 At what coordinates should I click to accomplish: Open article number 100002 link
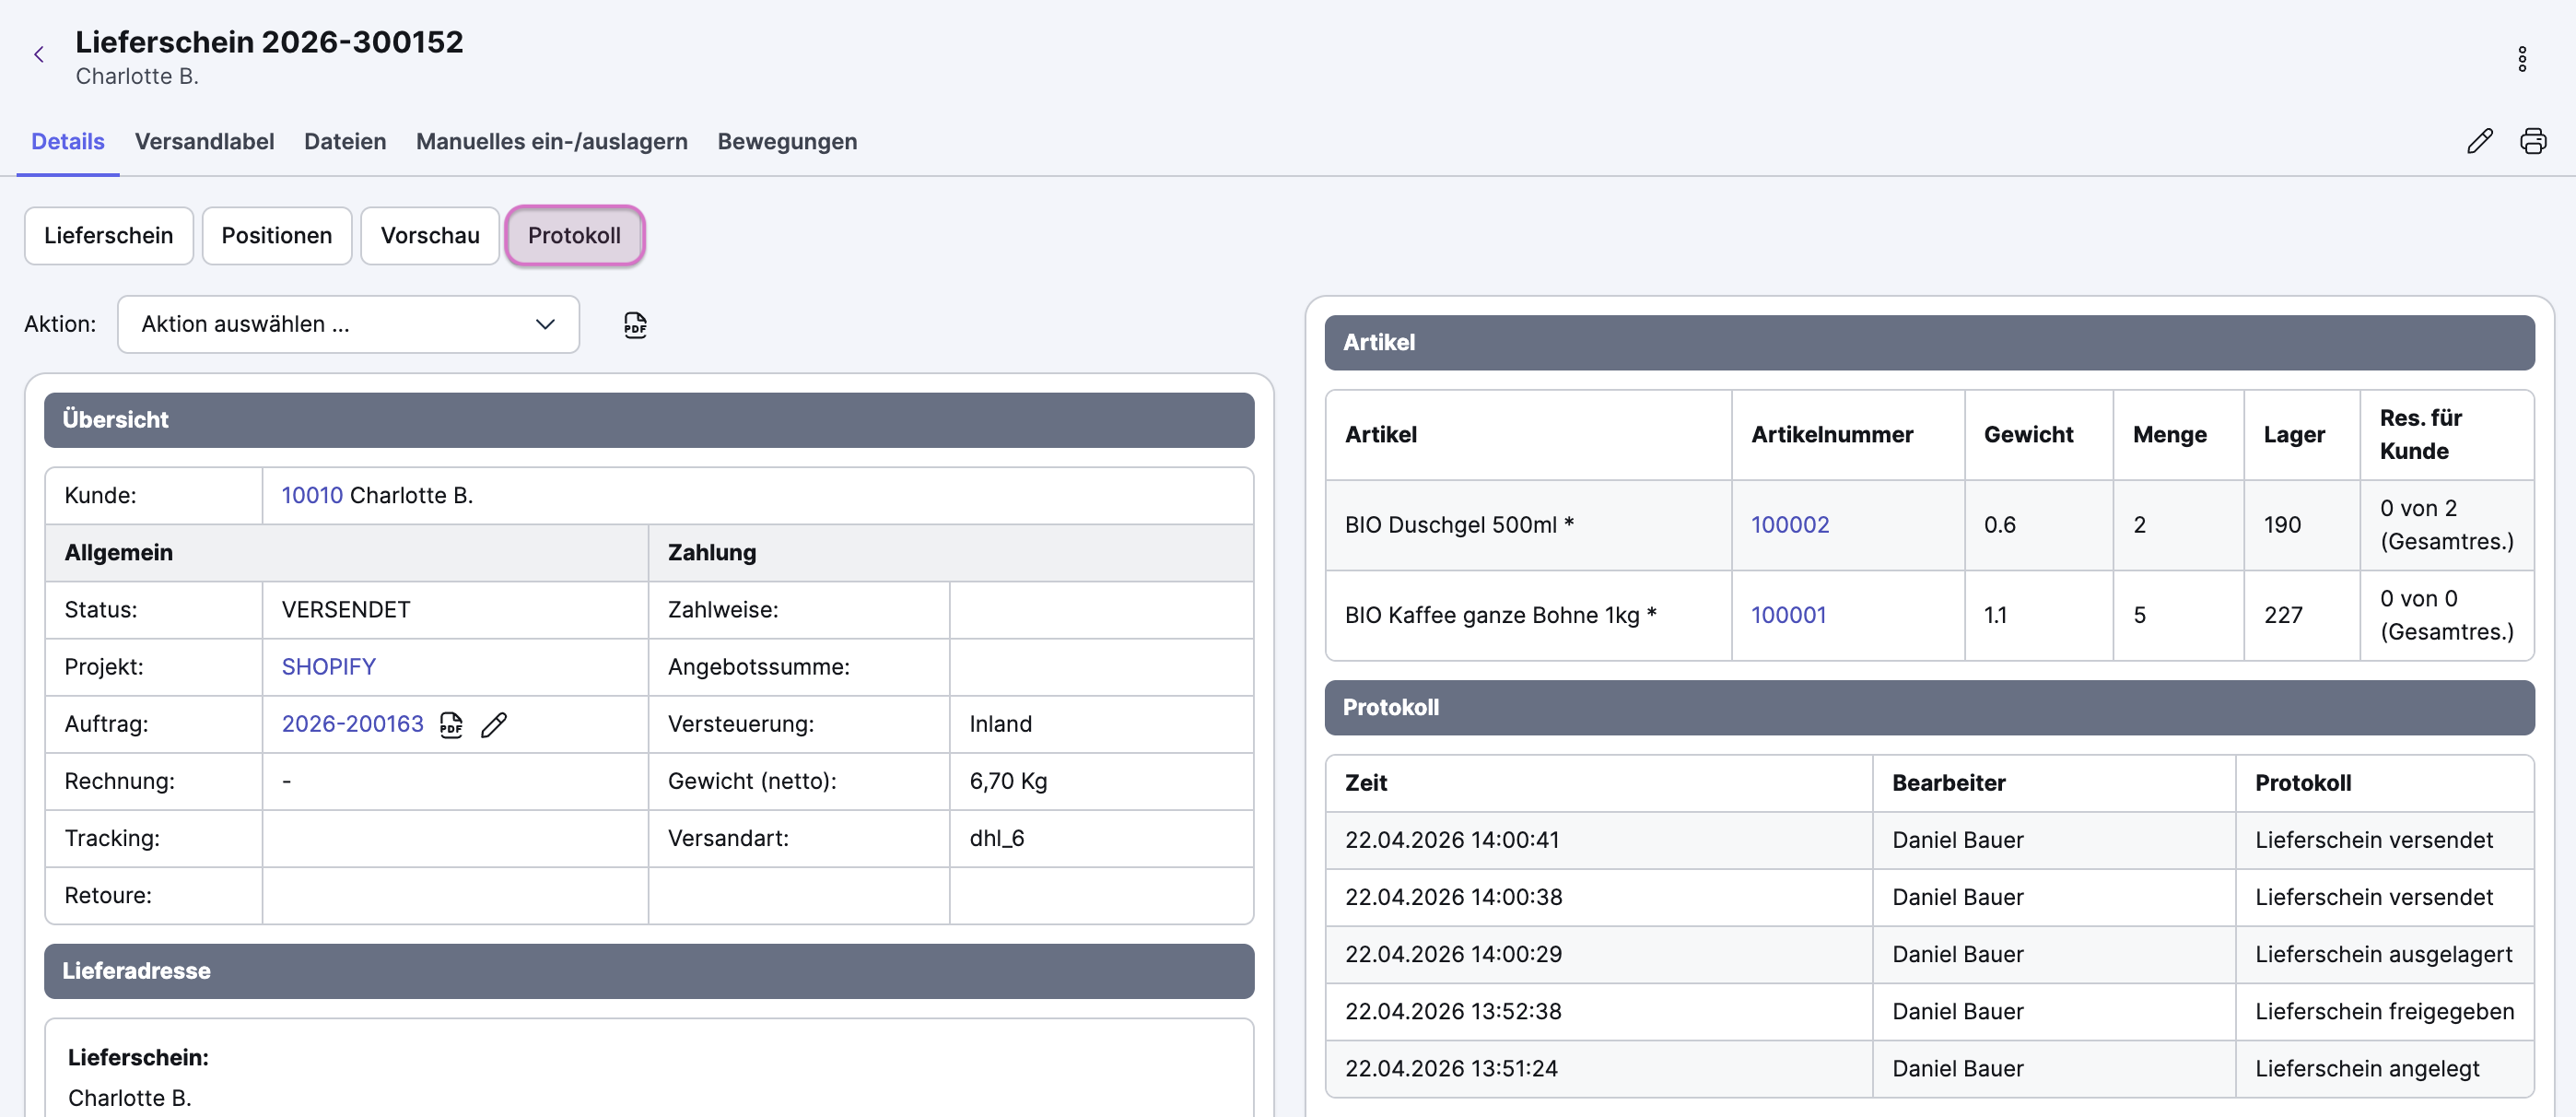1789,525
